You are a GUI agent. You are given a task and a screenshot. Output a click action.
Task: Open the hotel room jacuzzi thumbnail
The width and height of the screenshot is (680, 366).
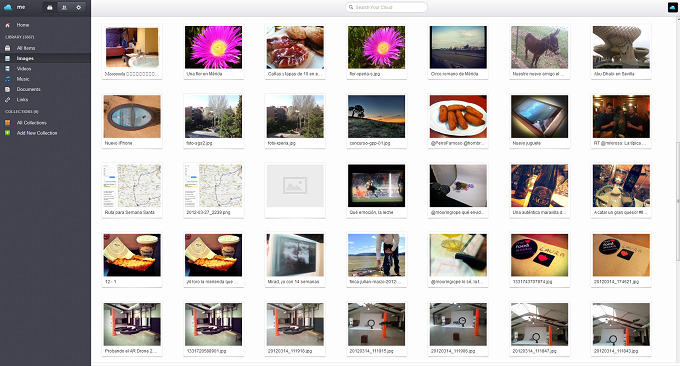tap(132, 47)
